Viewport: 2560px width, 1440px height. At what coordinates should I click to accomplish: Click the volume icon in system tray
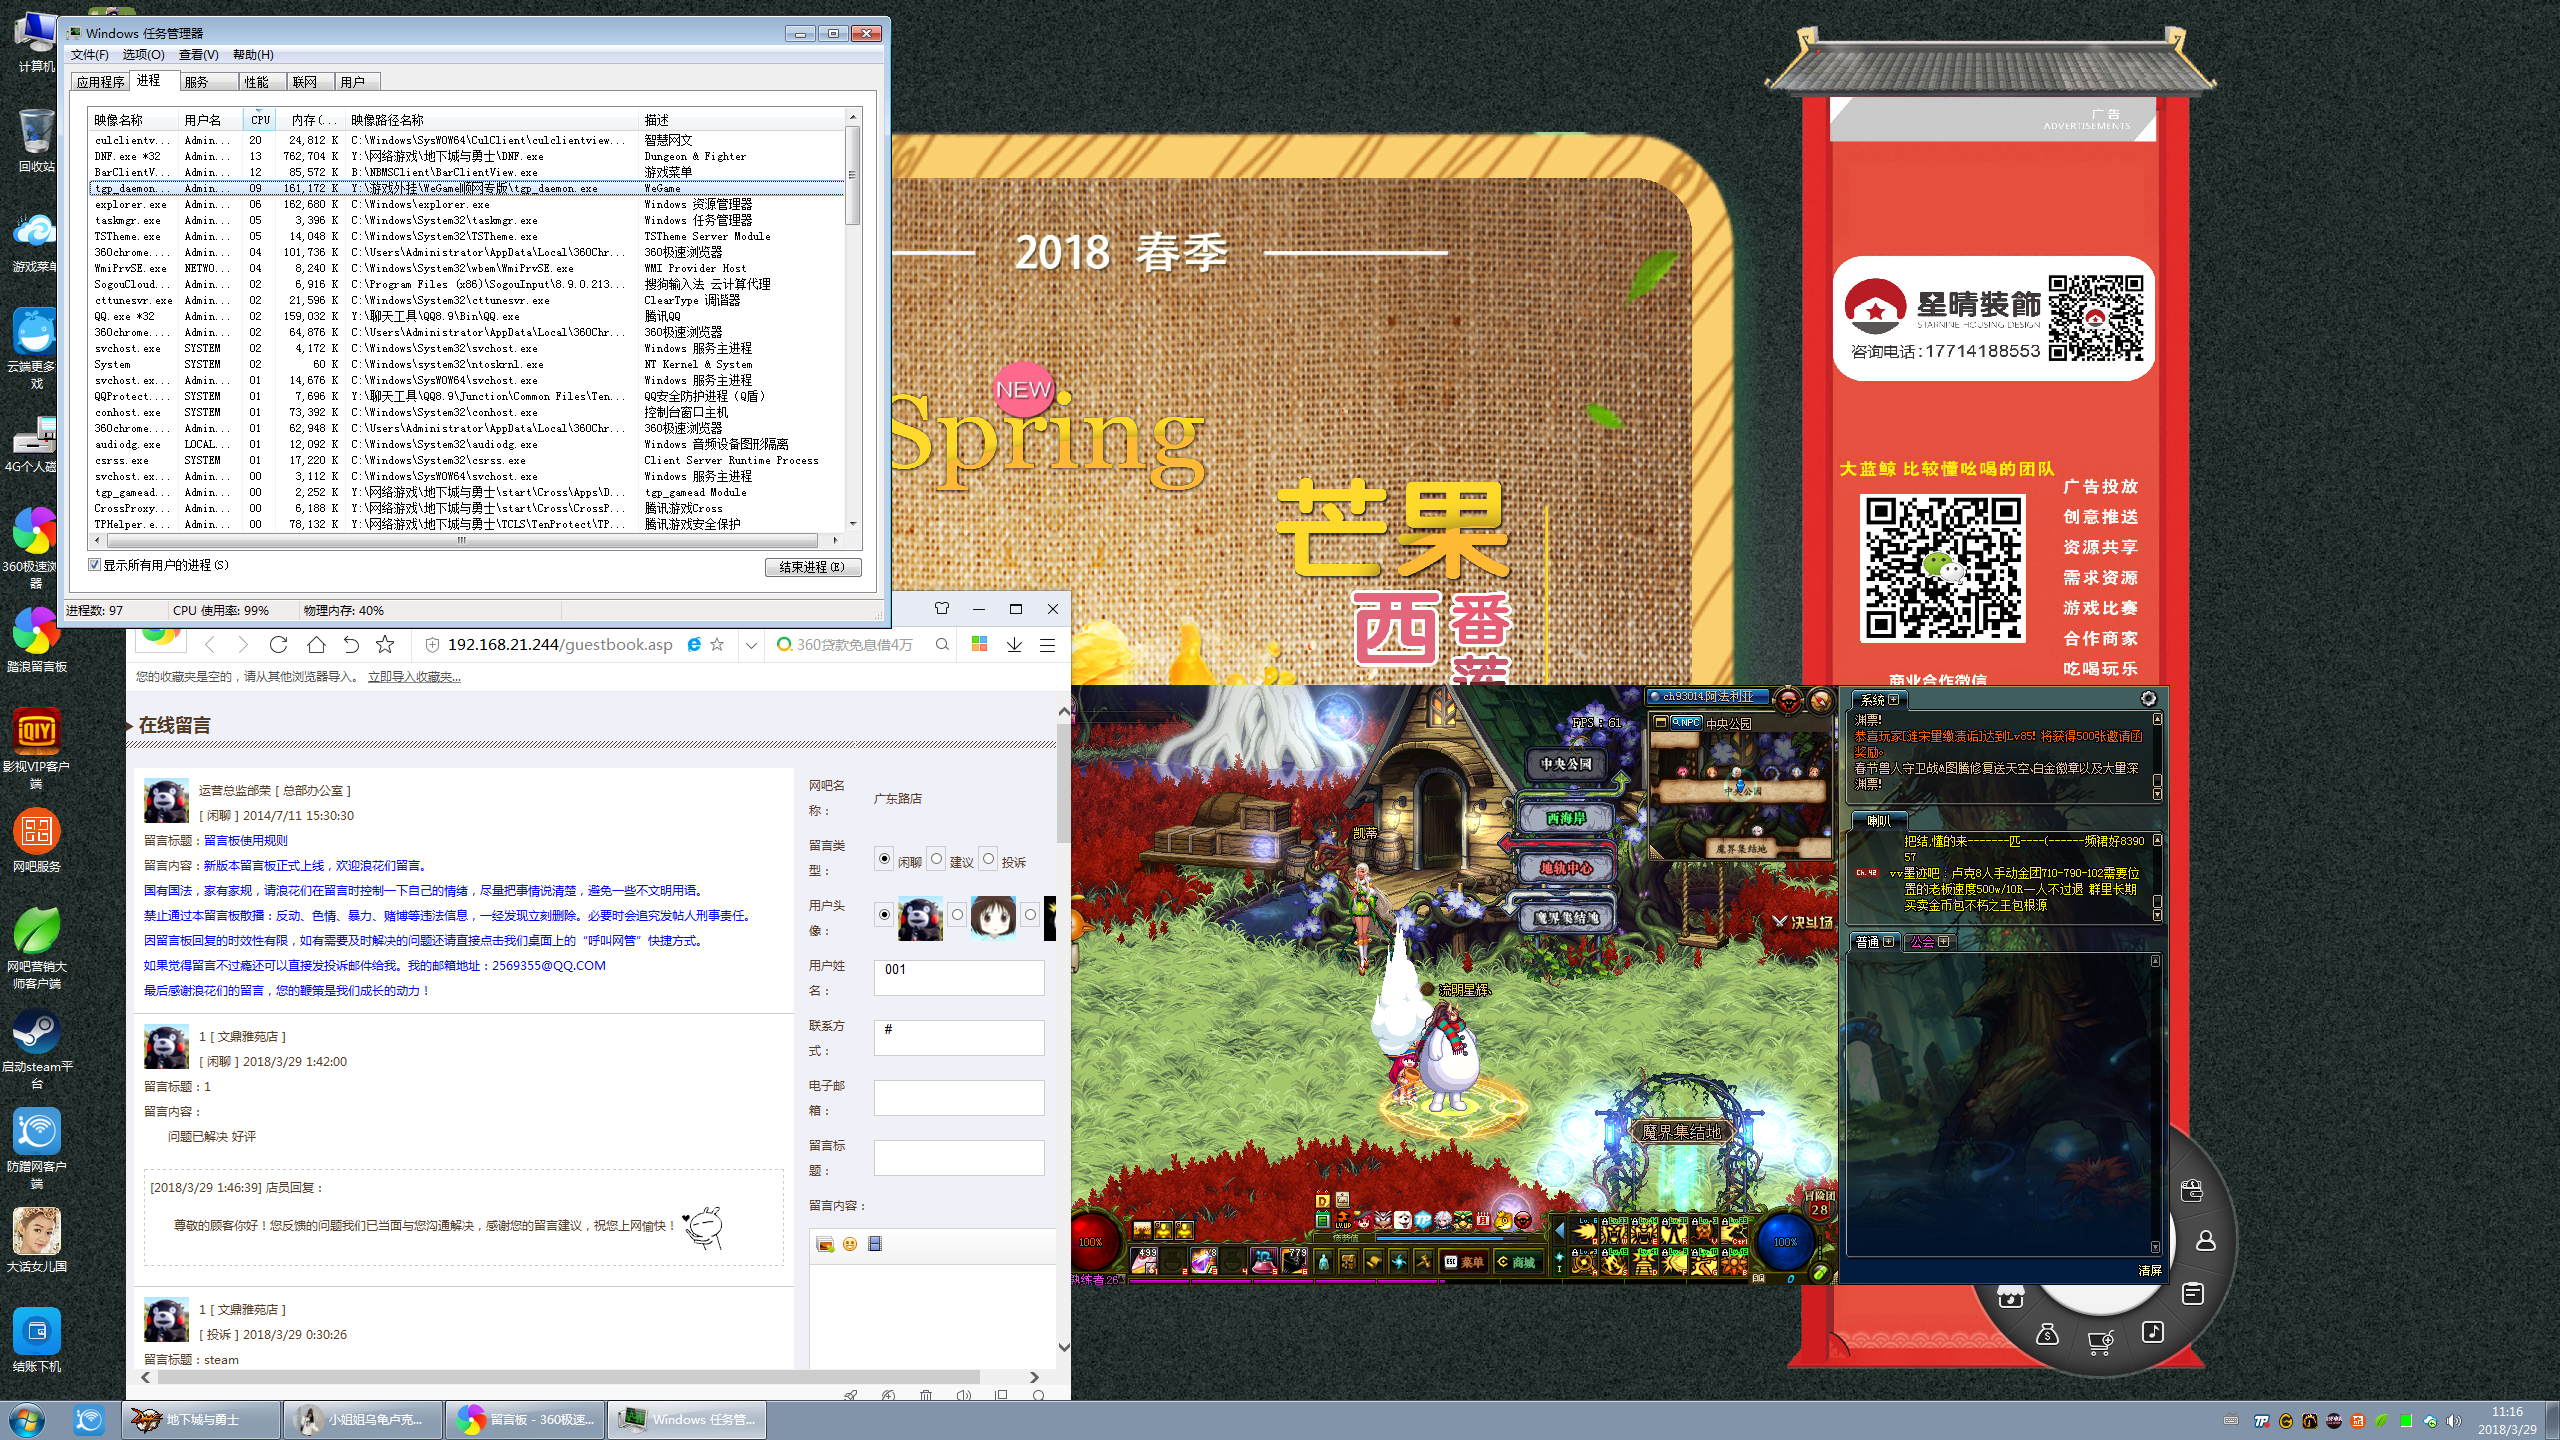(x=2454, y=1421)
